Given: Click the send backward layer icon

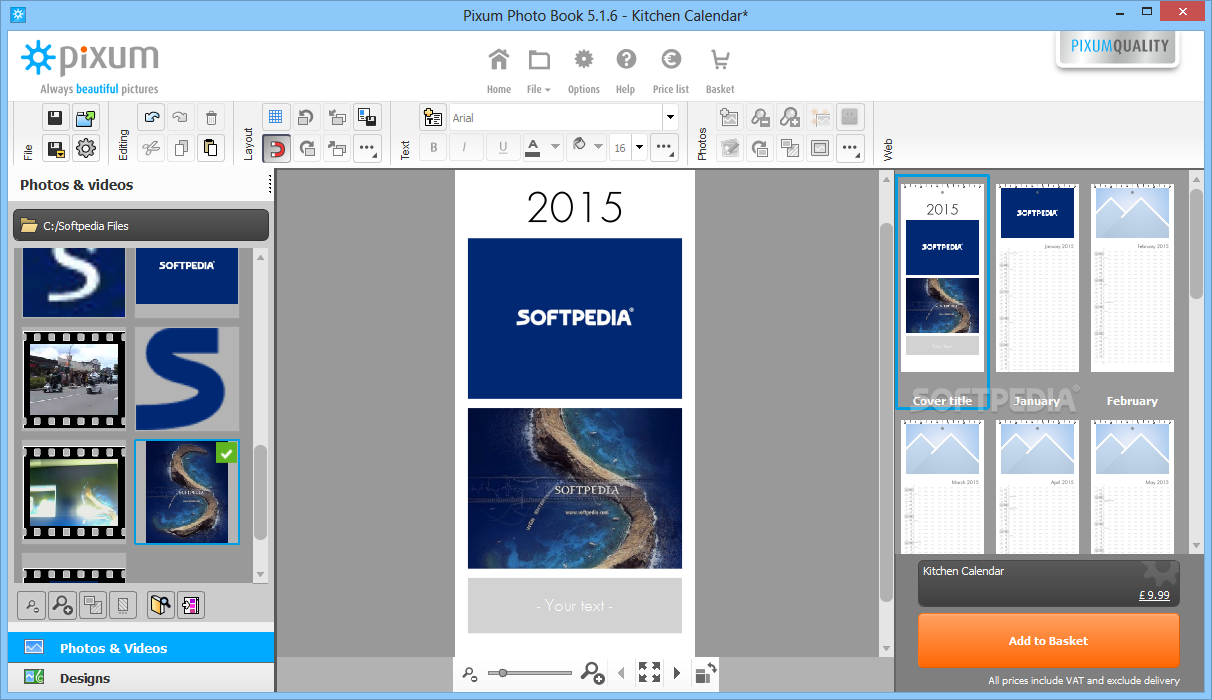Looking at the screenshot, I should click(x=337, y=149).
